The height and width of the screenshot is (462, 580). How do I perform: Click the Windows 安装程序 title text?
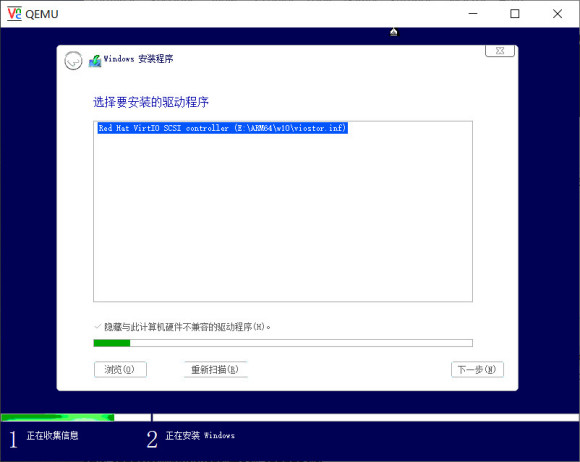(x=138, y=59)
